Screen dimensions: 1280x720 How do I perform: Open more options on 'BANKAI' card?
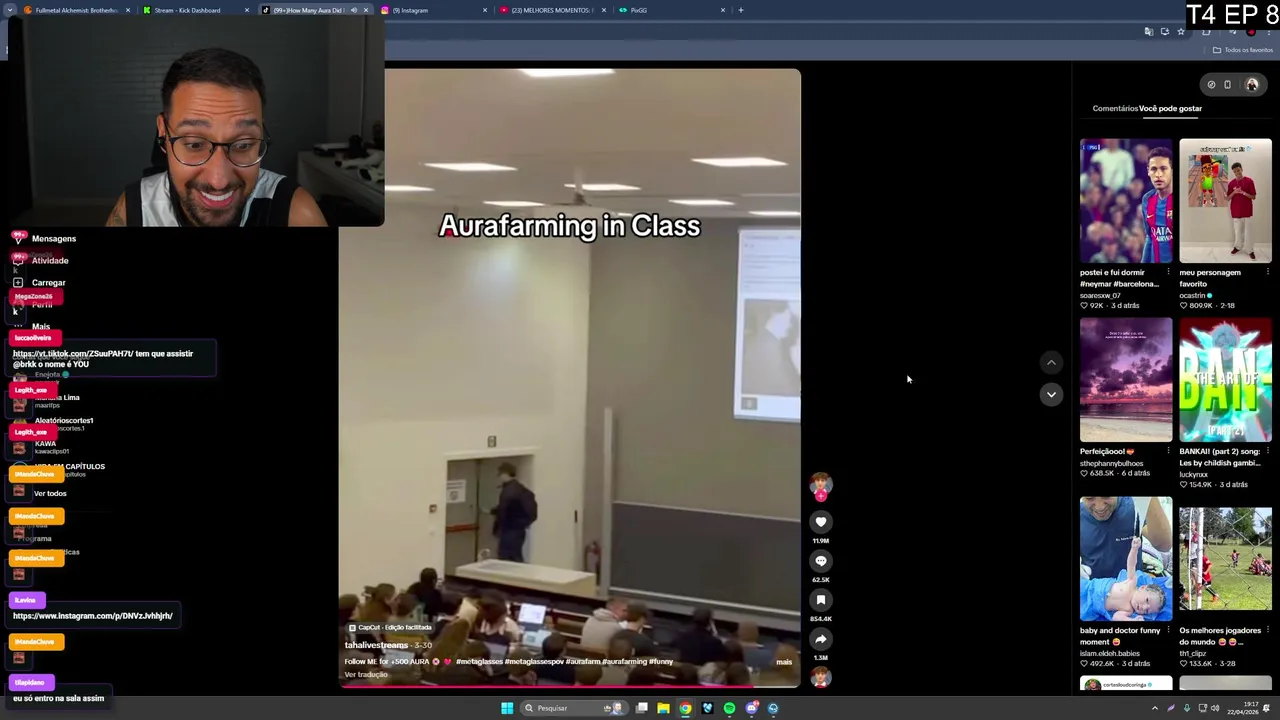(1267, 451)
